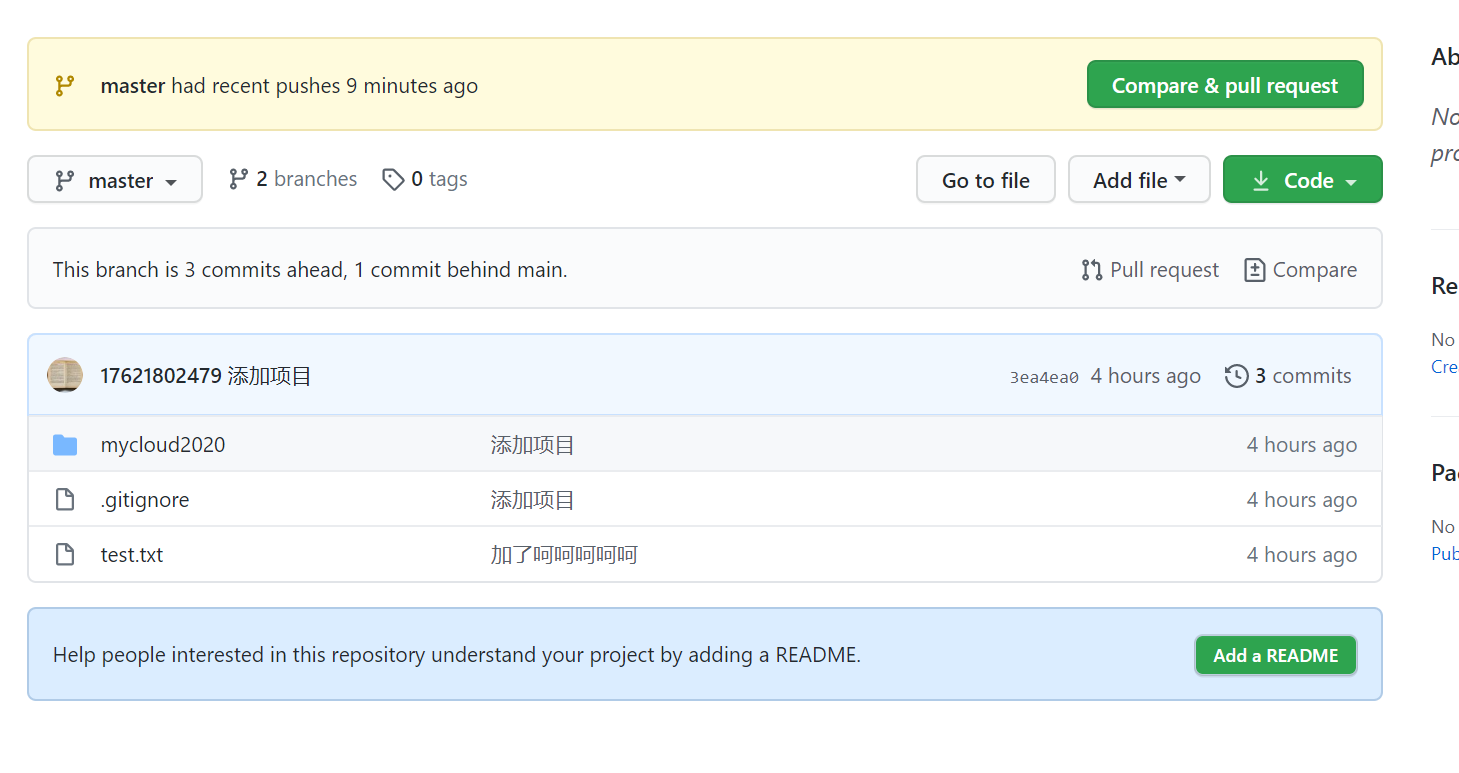
Task: Click the Pull request icon
Action: 1092,270
